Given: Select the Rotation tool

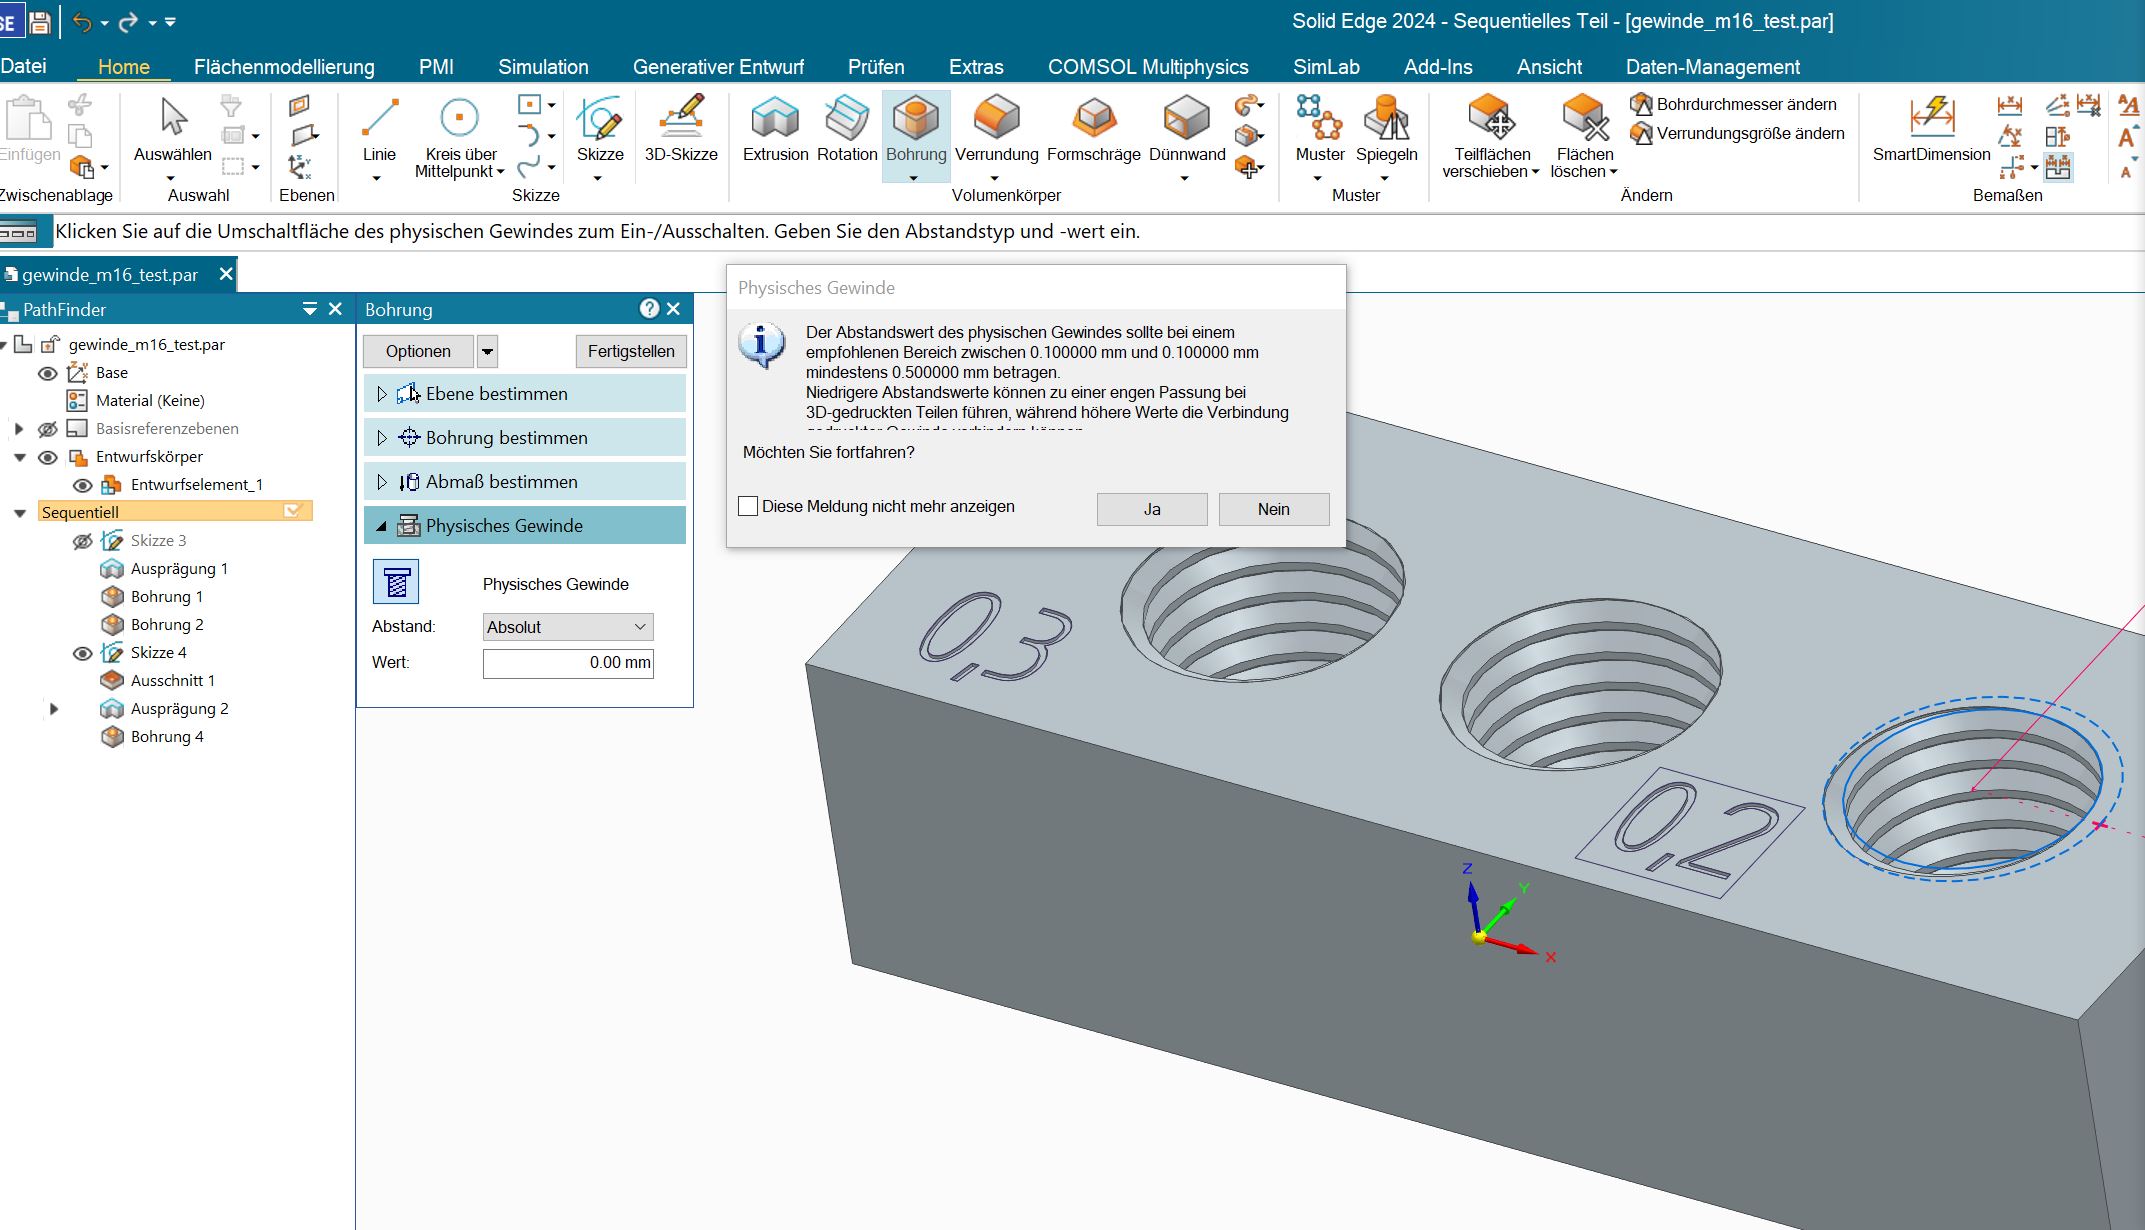Looking at the screenshot, I should (x=846, y=129).
